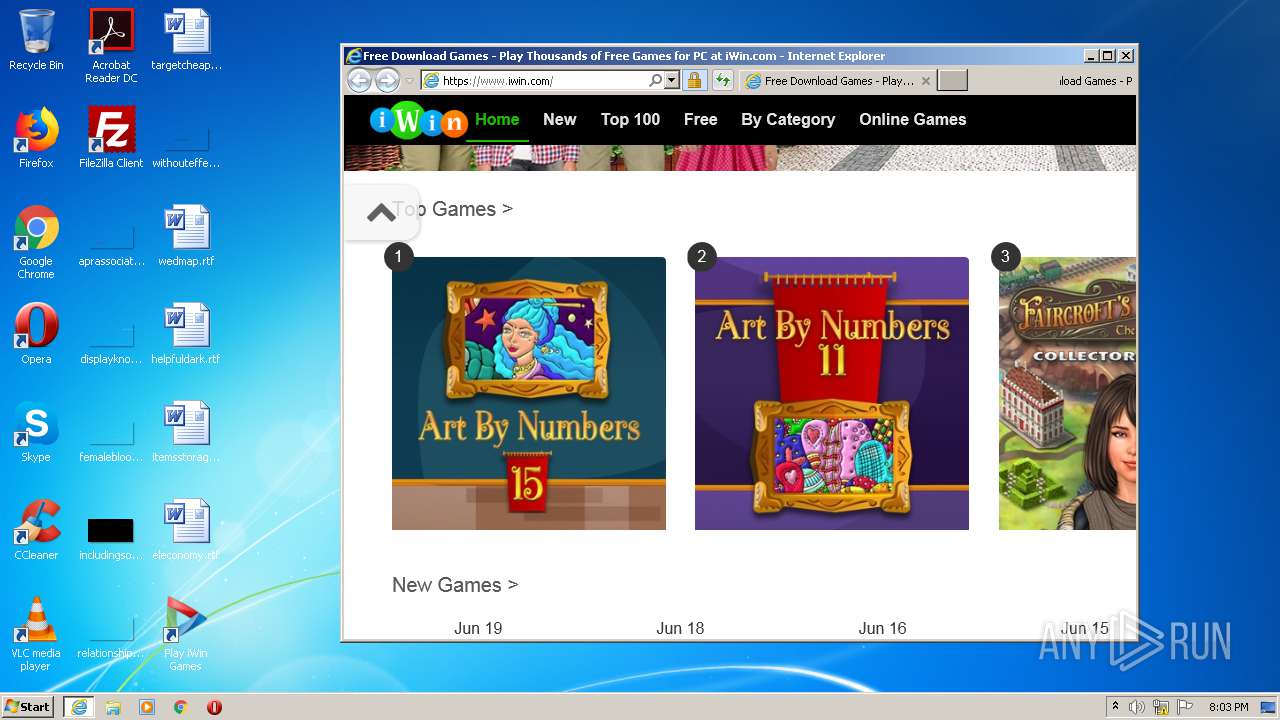Go to the Top 100 menu item

(630, 119)
